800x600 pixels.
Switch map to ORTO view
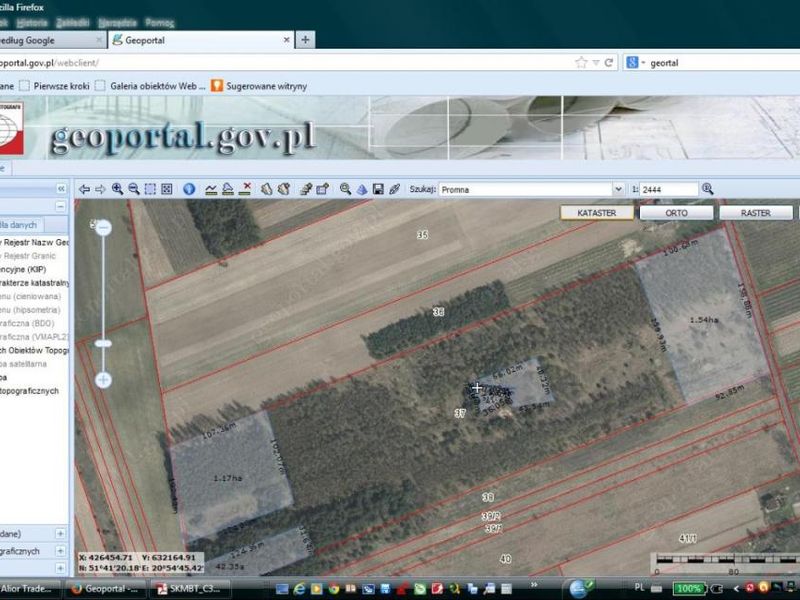pyautogui.click(x=676, y=213)
